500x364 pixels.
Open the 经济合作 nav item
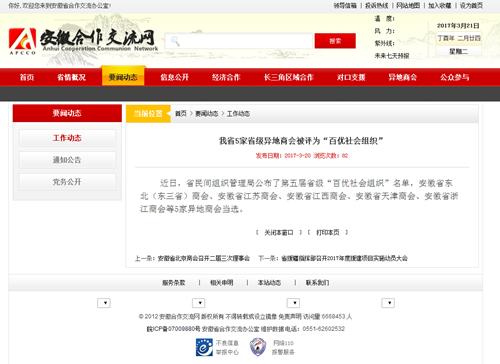[x=226, y=77]
